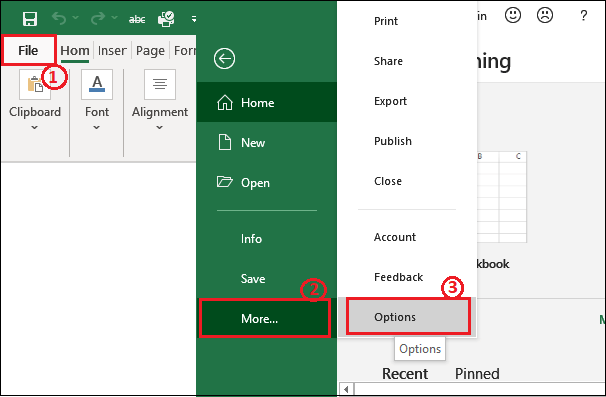Open Customize Quick Access Toolbar dropdown arrow
The height and width of the screenshot is (397, 606).
tap(194, 19)
